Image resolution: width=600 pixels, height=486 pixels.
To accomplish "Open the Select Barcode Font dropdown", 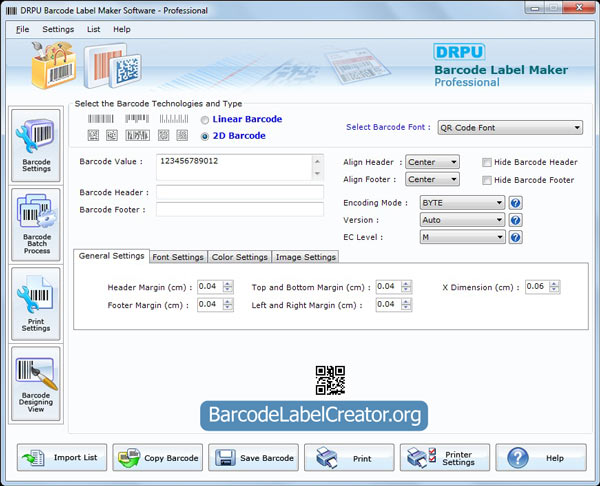I will click(x=510, y=127).
